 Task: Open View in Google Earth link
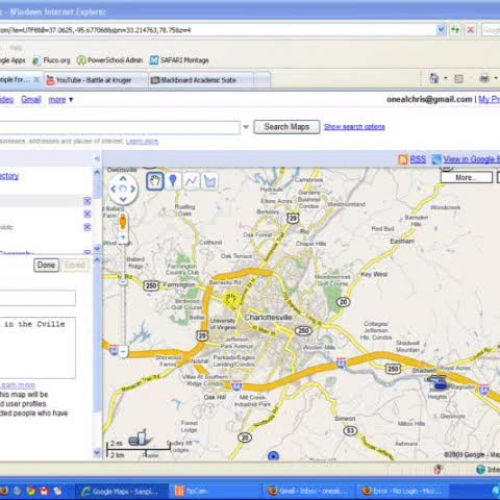471,159
